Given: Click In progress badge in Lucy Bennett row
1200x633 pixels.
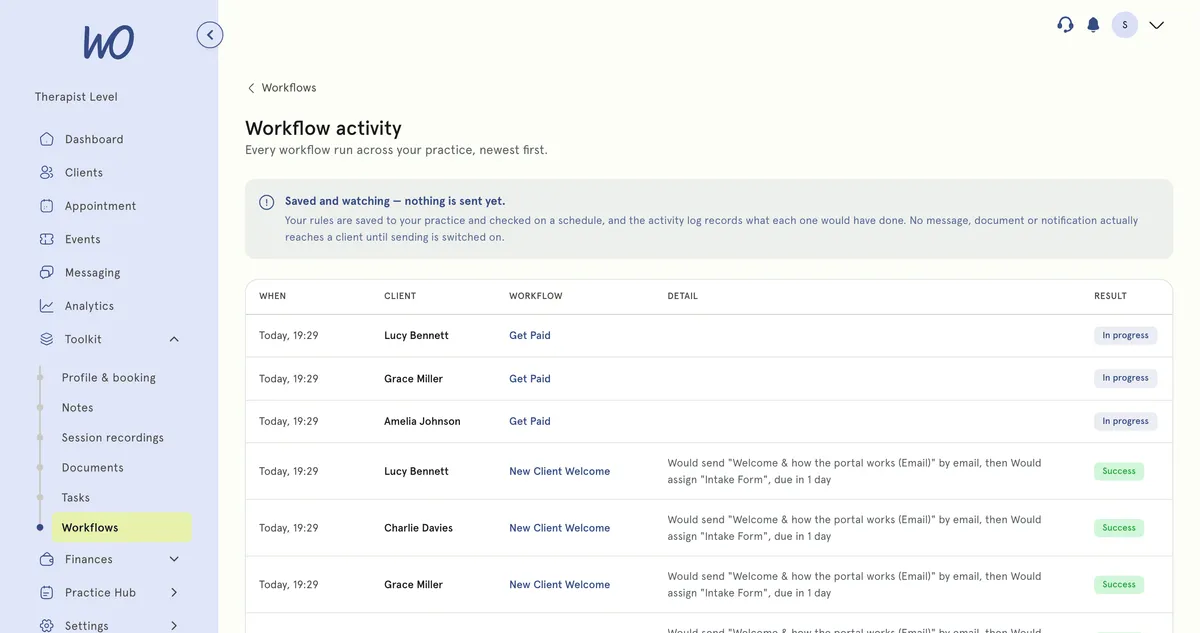Looking at the screenshot, I should coord(1125,336).
